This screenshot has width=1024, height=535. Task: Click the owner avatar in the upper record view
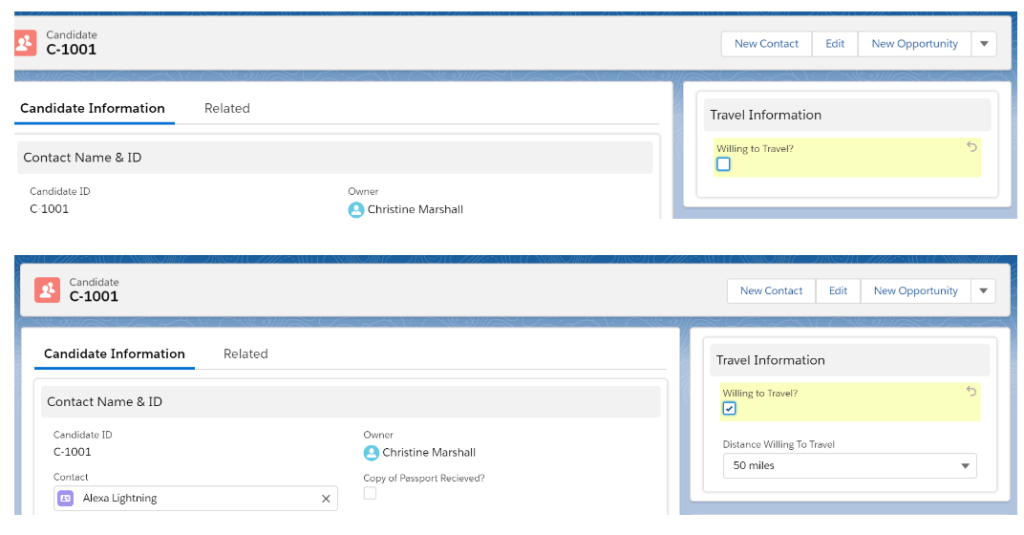pyautogui.click(x=356, y=210)
